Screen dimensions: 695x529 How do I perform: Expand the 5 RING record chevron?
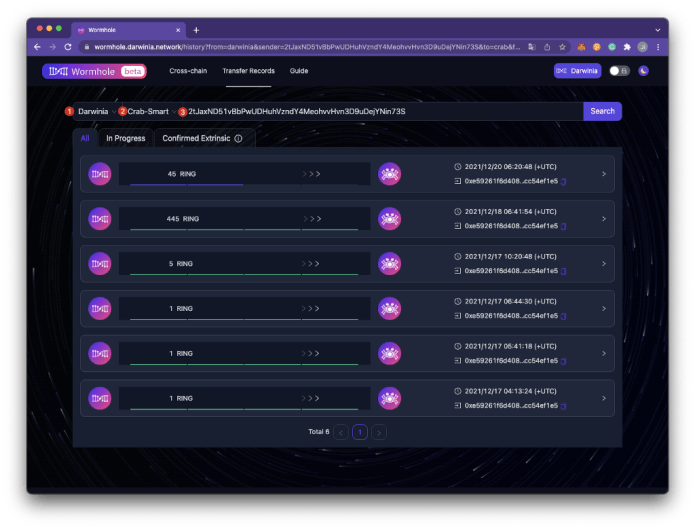pyautogui.click(x=604, y=263)
